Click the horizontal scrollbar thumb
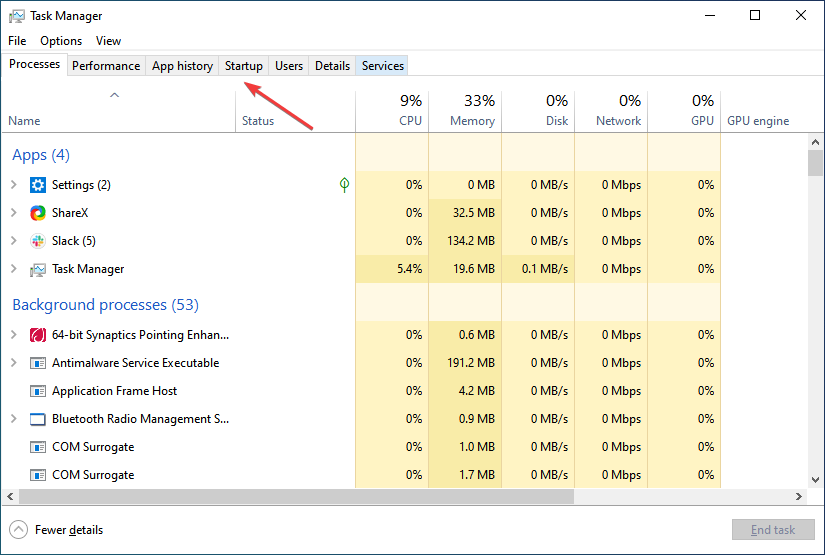Screen dimensions: 825x555 [296, 497]
